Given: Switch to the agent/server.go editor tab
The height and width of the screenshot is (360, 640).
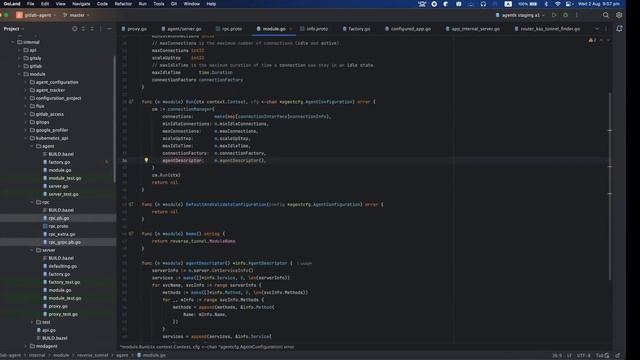Looking at the screenshot, I should [181, 29].
